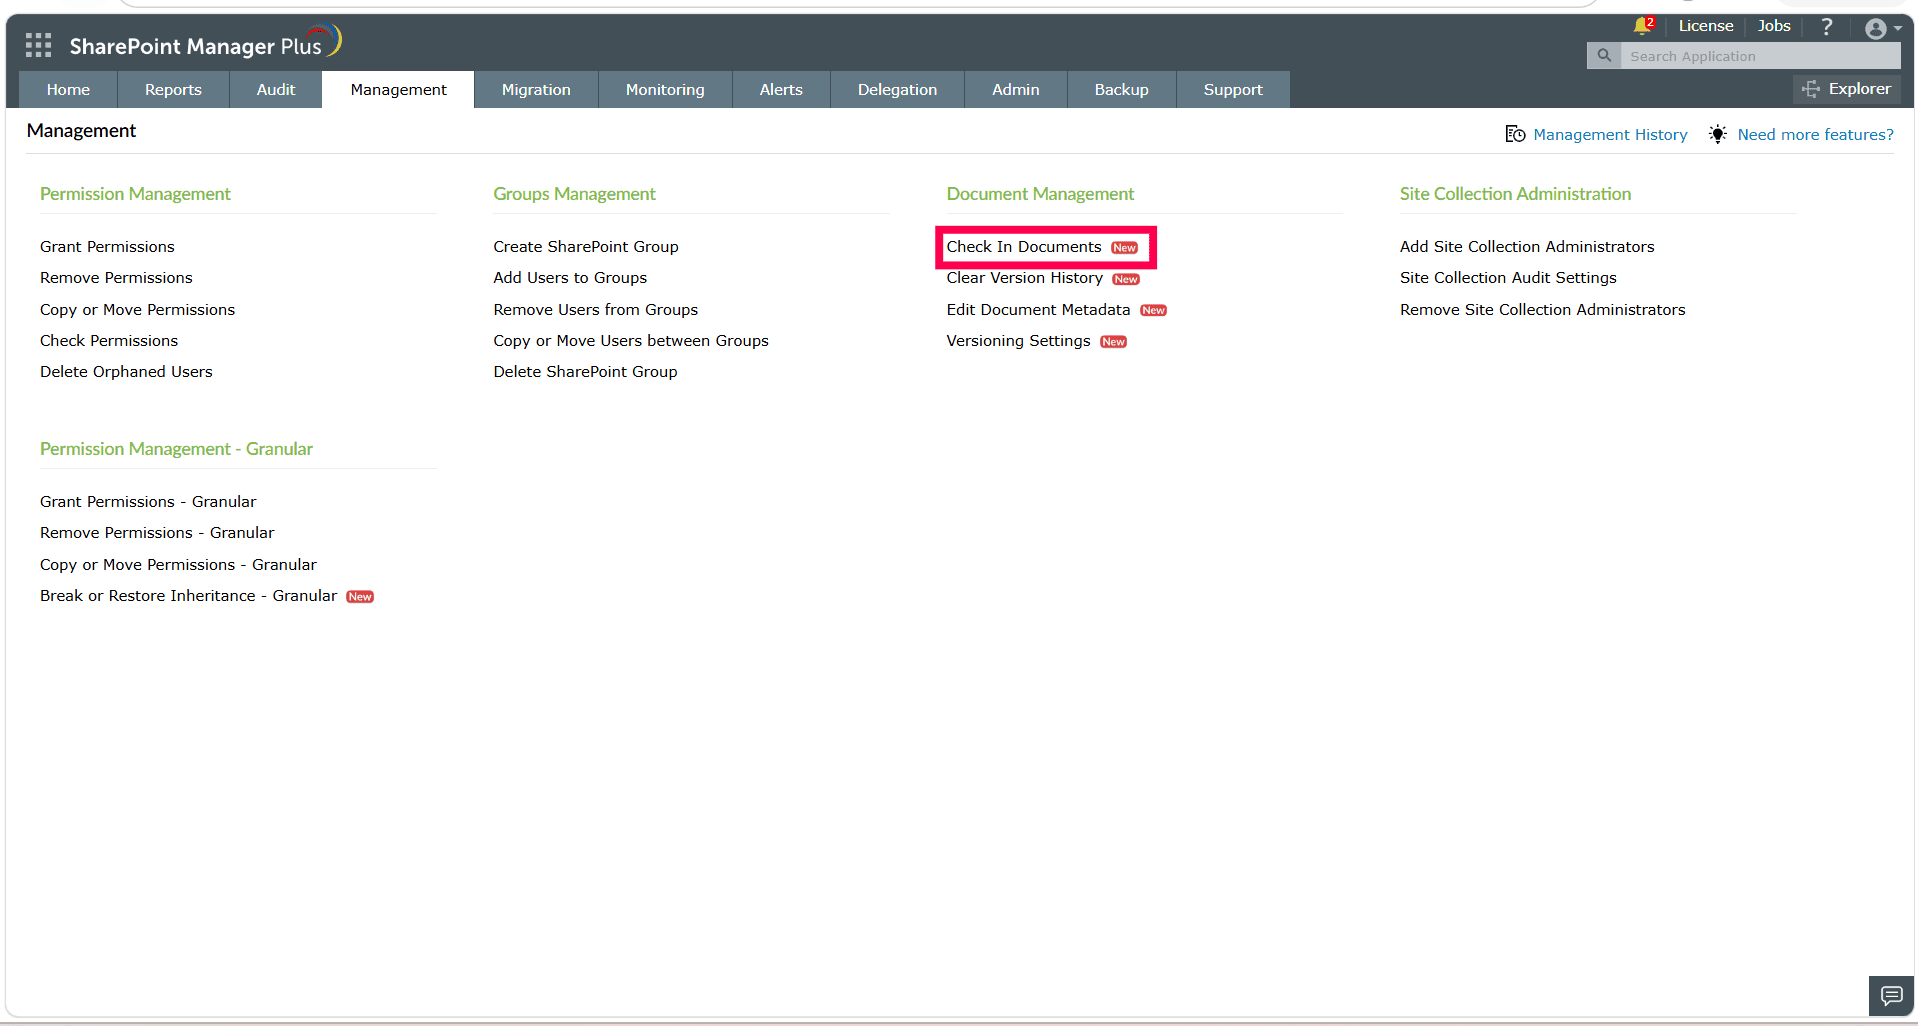The height and width of the screenshot is (1026, 1918).
Task: Open Grant Permissions
Action: point(107,247)
